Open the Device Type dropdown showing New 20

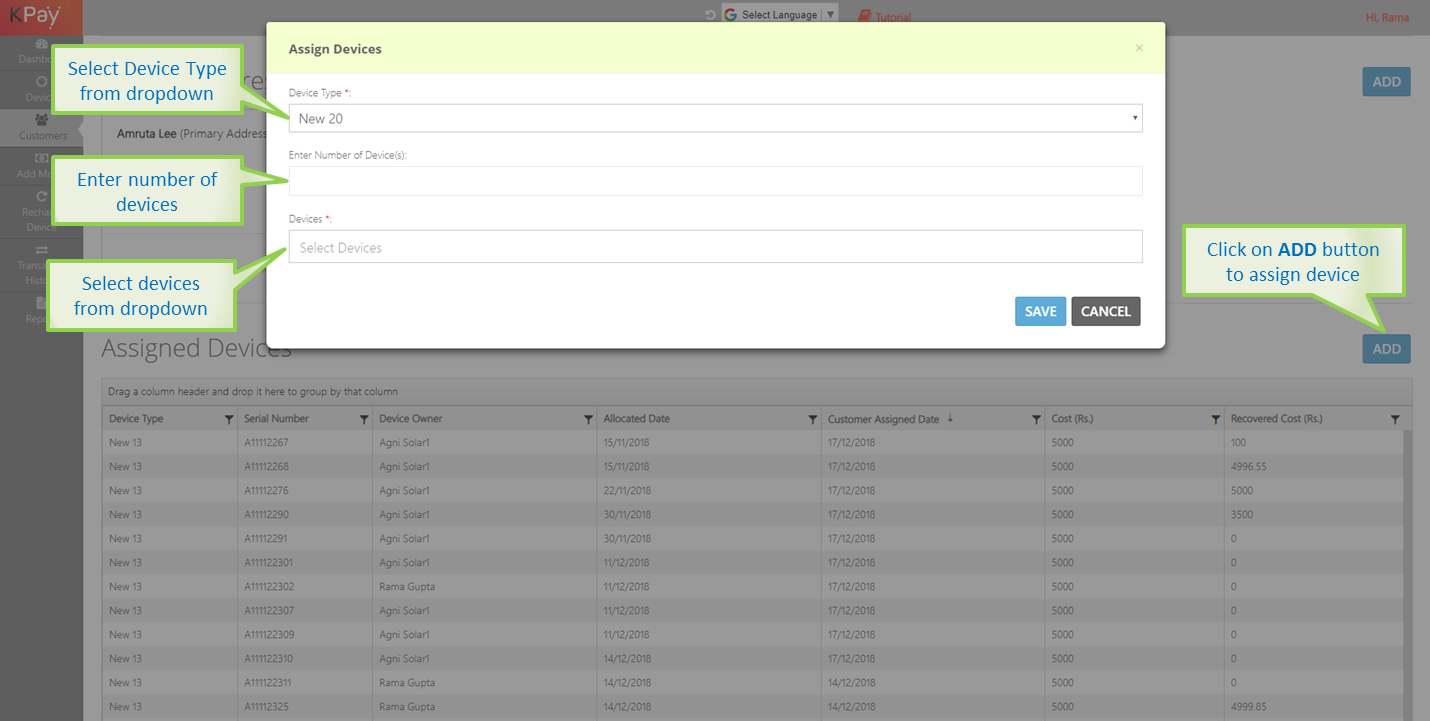715,118
